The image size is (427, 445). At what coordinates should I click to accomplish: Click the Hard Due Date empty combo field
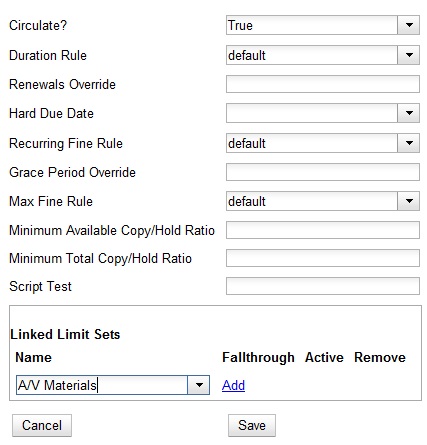312,113
